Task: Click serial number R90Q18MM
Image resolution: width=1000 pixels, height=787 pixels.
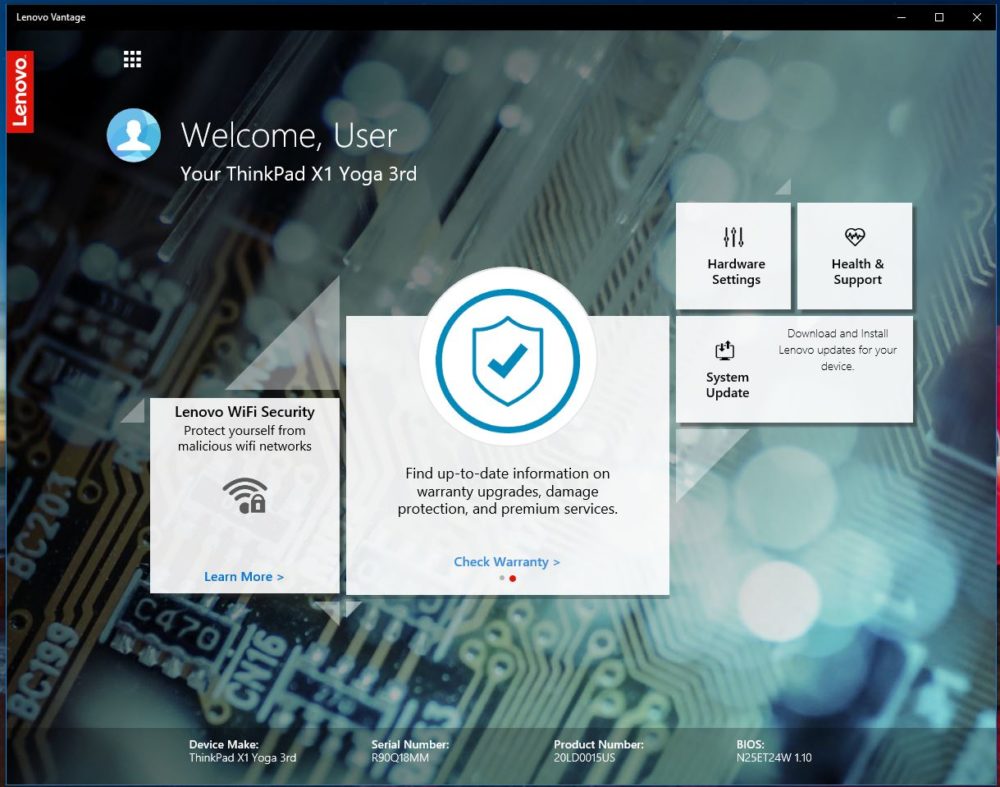Action: (x=400, y=758)
